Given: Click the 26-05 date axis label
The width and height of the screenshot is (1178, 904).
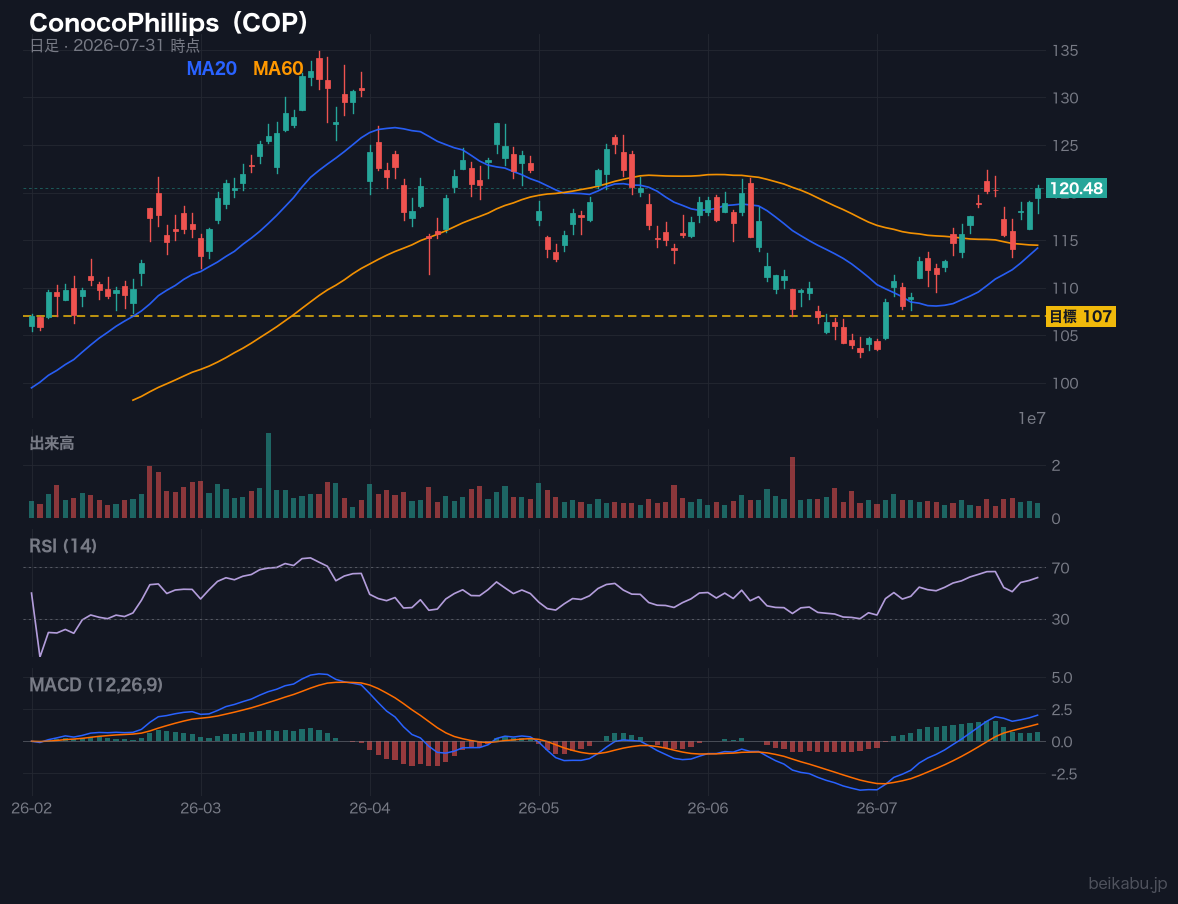Looking at the screenshot, I should tap(539, 809).
